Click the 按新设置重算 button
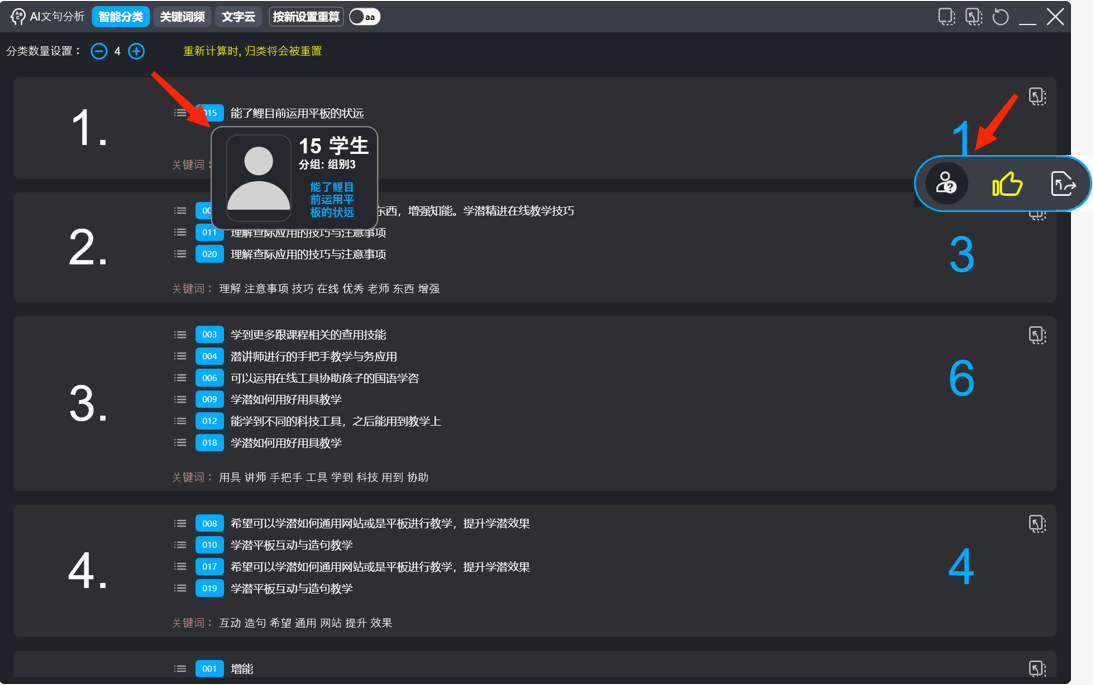Image resolution: width=1093 pixels, height=685 pixels. [x=306, y=17]
